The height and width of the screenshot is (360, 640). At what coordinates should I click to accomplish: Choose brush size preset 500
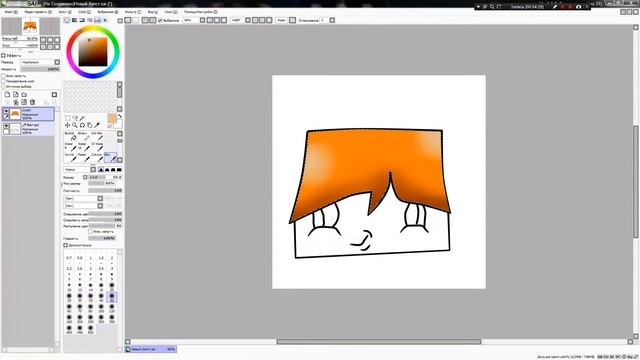click(91, 329)
